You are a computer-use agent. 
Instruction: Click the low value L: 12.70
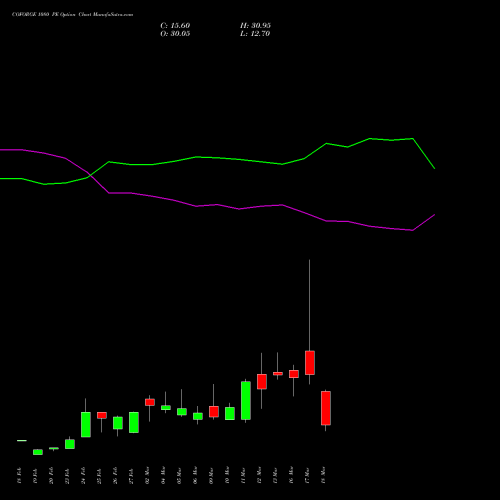pyautogui.click(x=255, y=34)
